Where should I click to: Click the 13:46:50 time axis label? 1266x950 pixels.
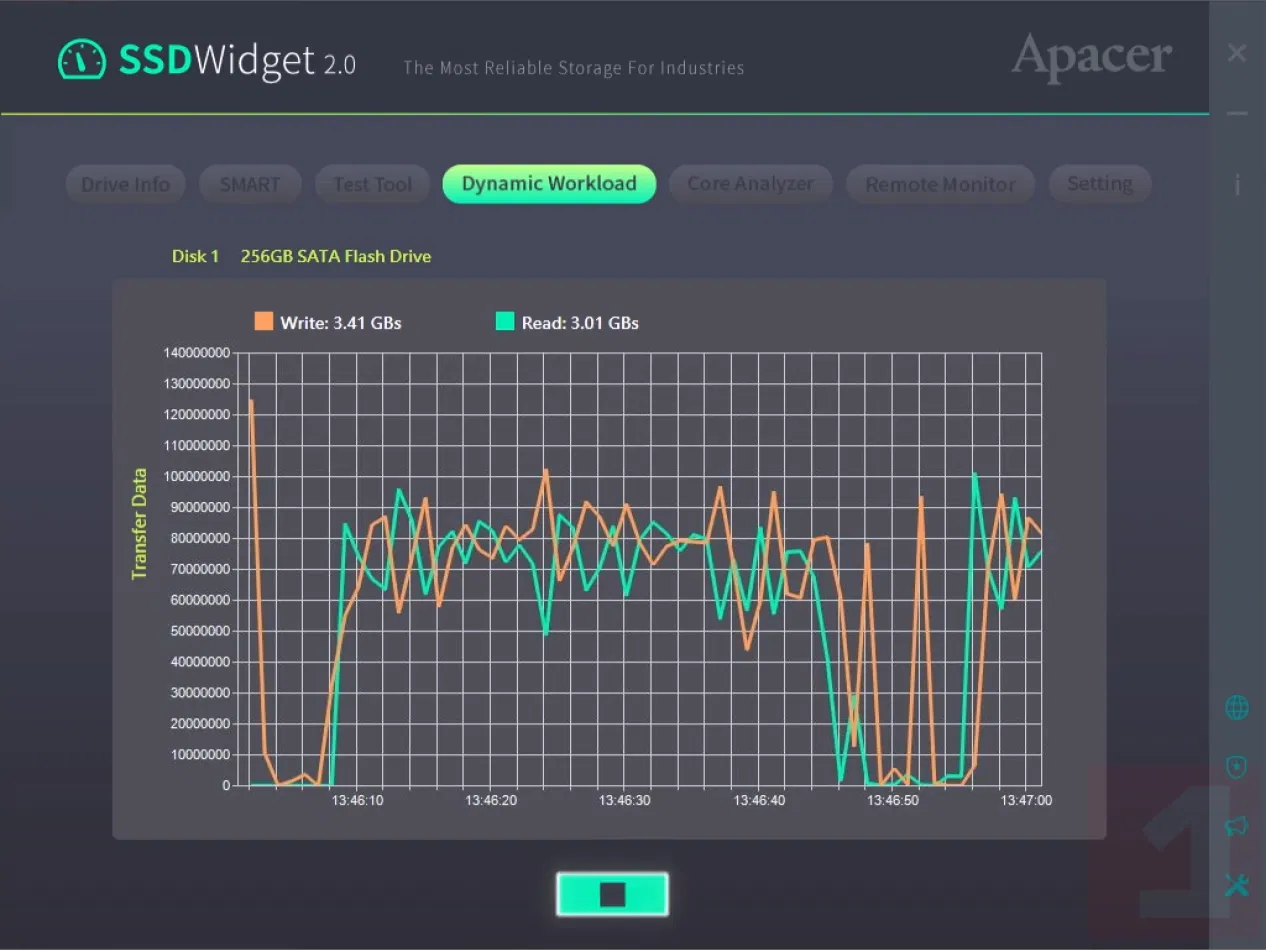pos(893,801)
